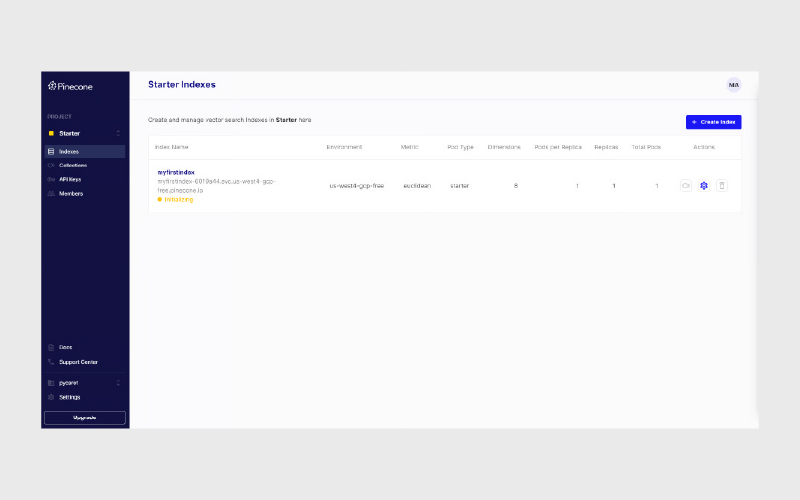Viewport: 800px width, 500px height.
Task: Click the us-west4-gcp-free environment cell
Action: (357, 186)
